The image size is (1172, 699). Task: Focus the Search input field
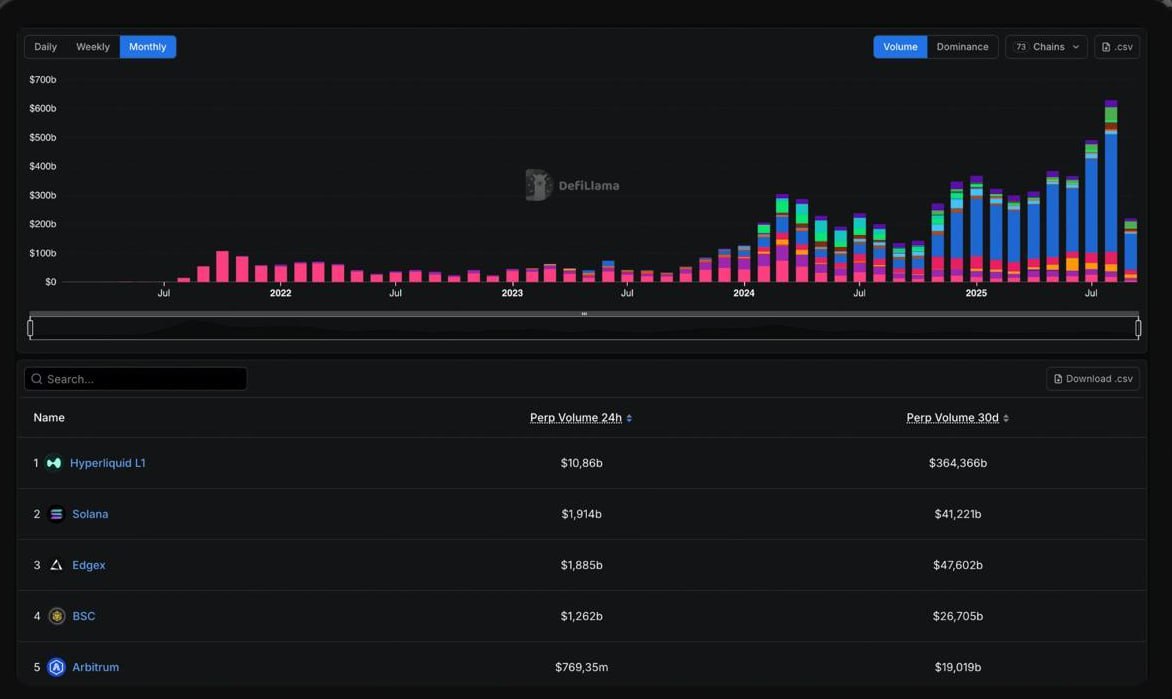click(135, 379)
